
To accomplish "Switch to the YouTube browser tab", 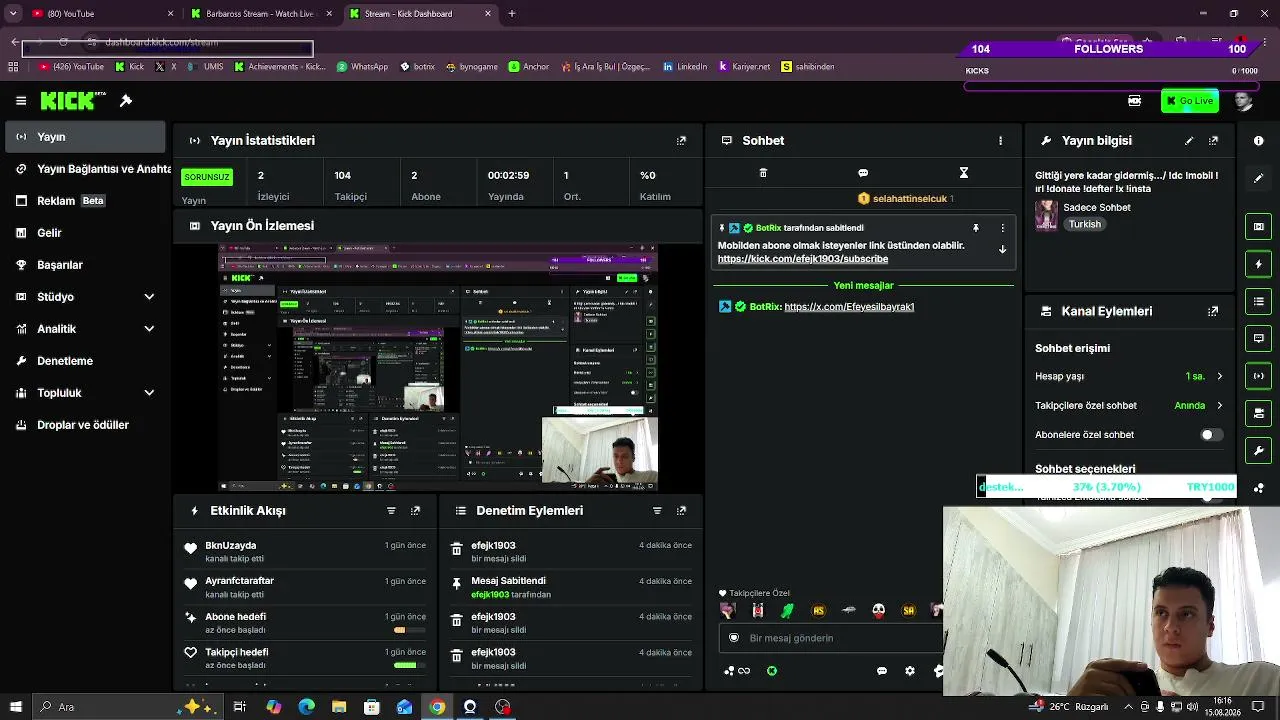I will (x=101, y=14).
